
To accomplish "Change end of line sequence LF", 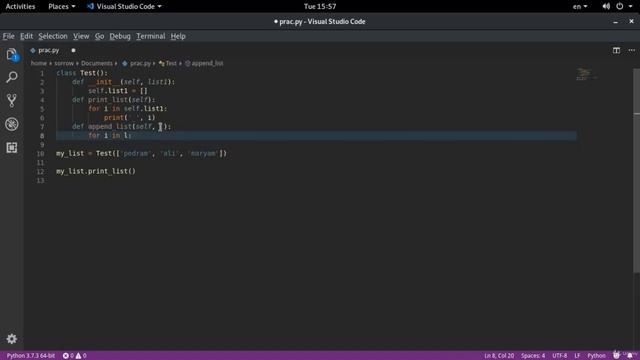I will click(577, 356).
